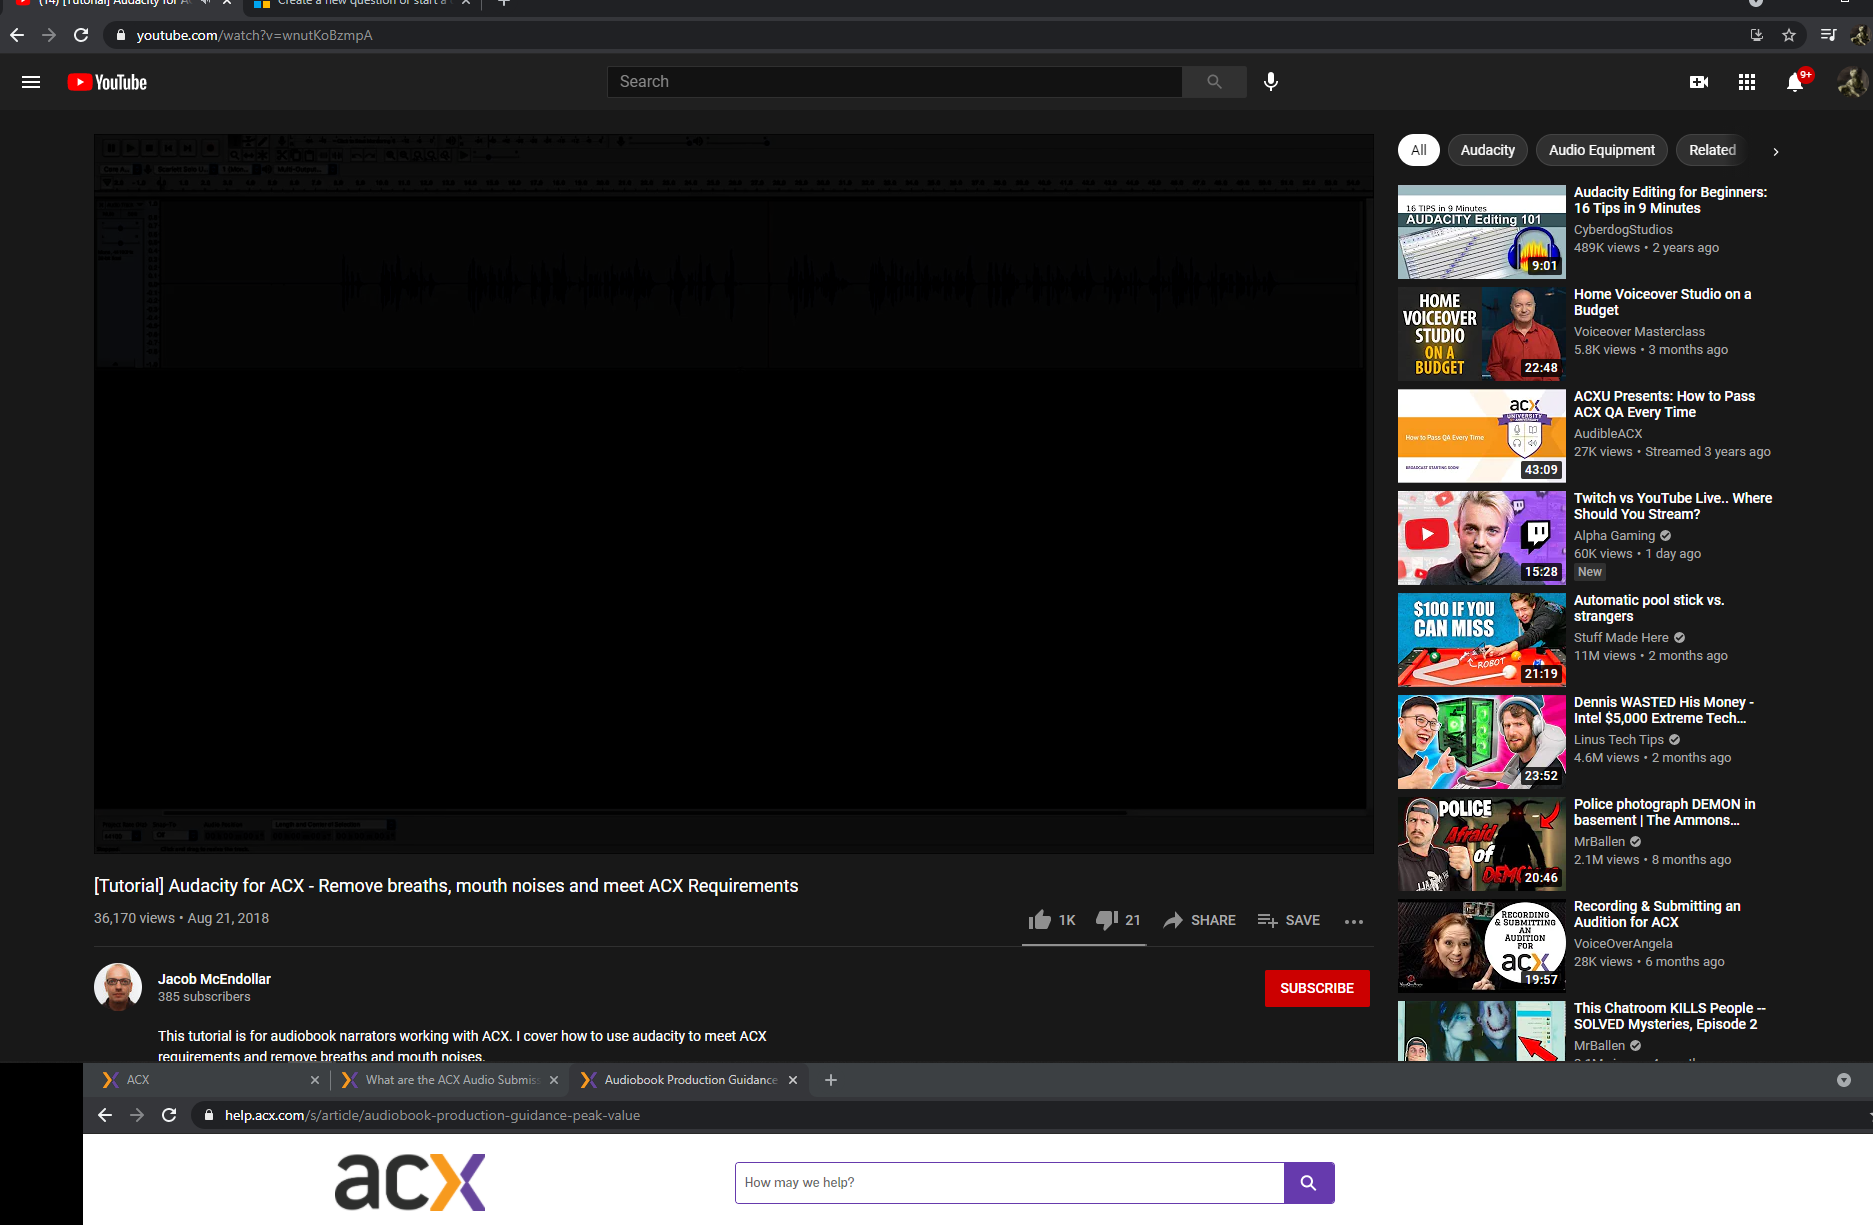Share the Audacity for ACX video

click(1200, 920)
